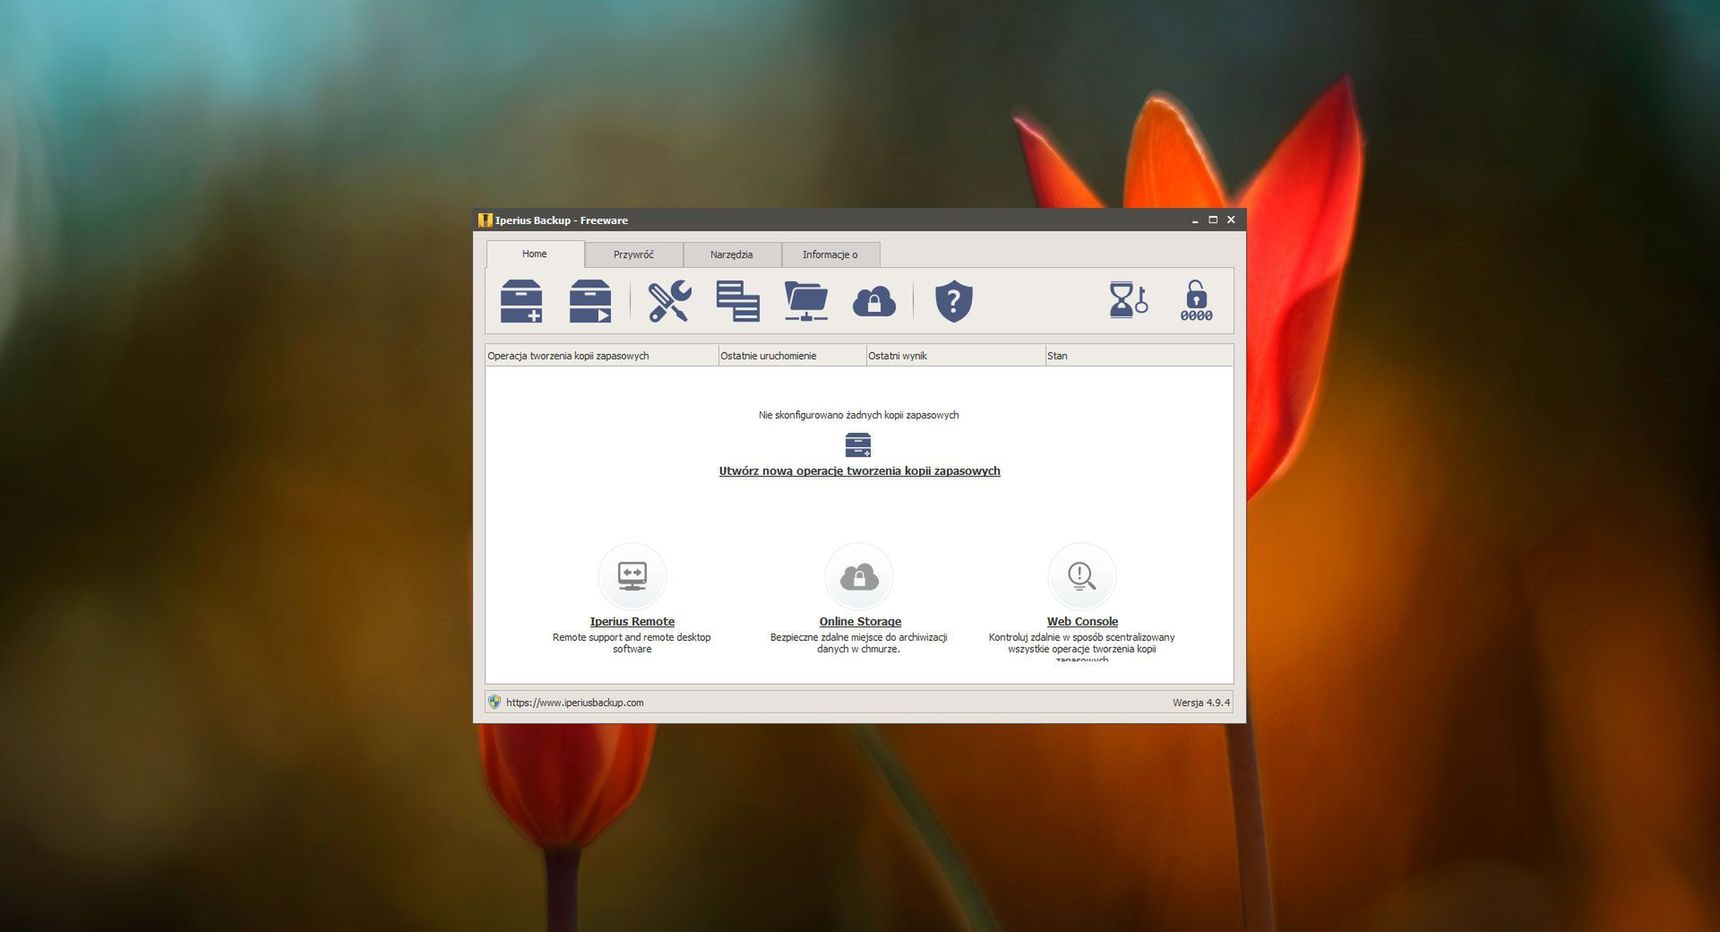
Task: Click 'Operacja tworzenia kopii zapasowych' column header
Action: click(x=602, y=356)
